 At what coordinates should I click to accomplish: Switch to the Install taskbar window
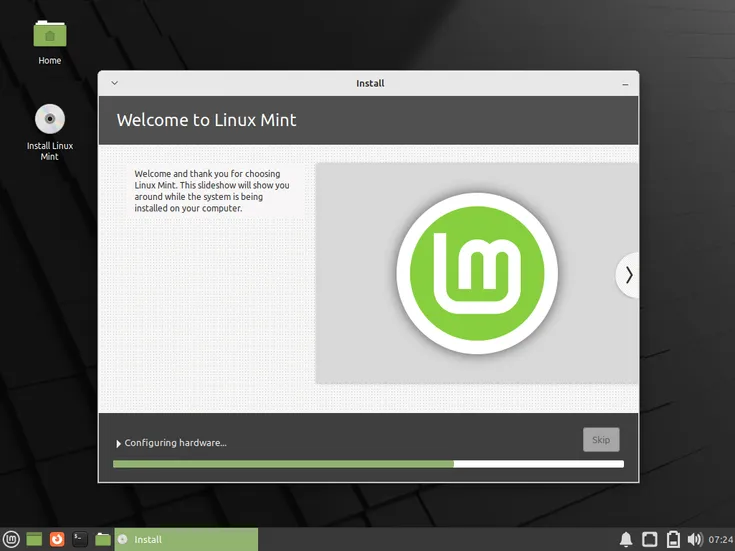point(186,539)
